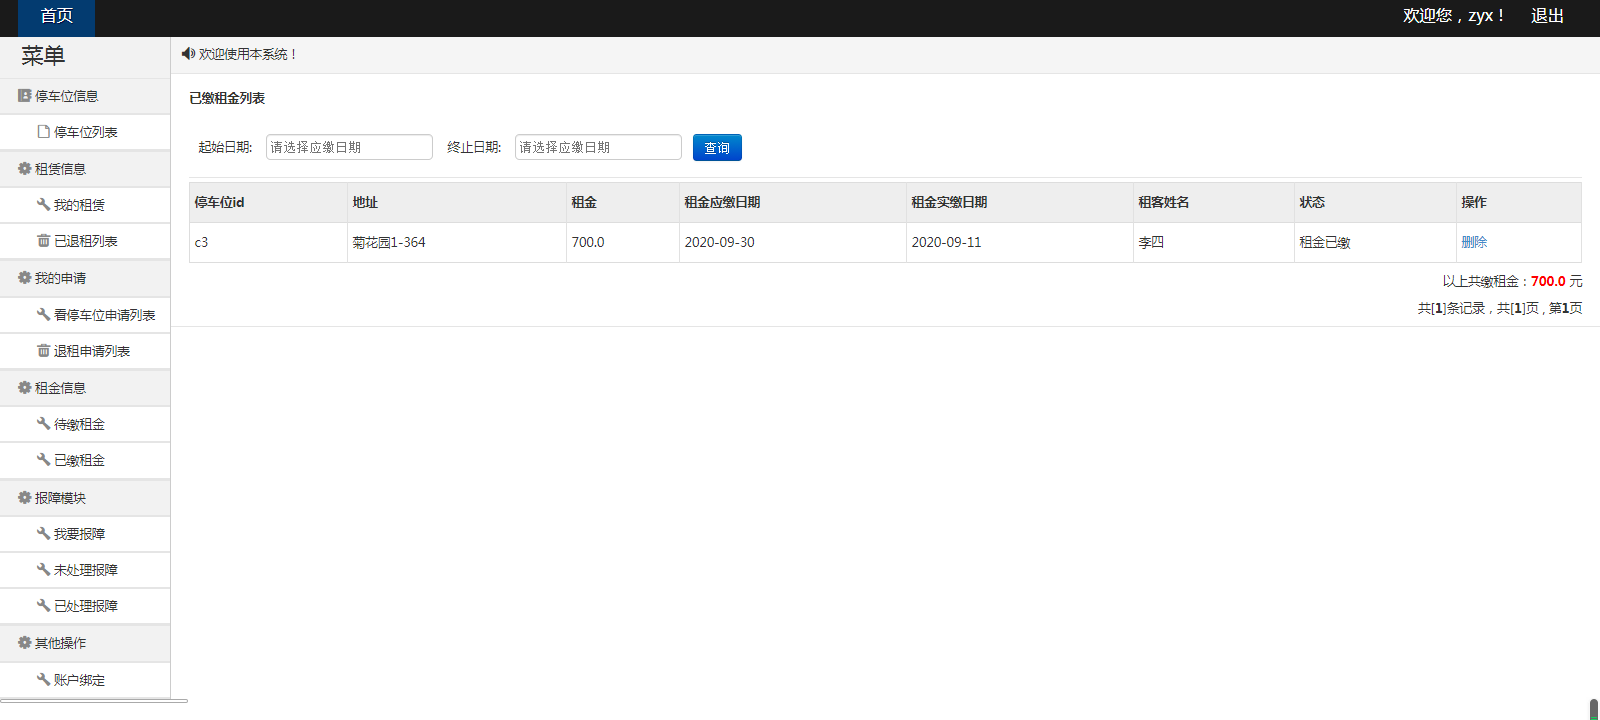Click the page icon beside 停车位列表
Screen dimensions: 1600x720
point(43,132)
